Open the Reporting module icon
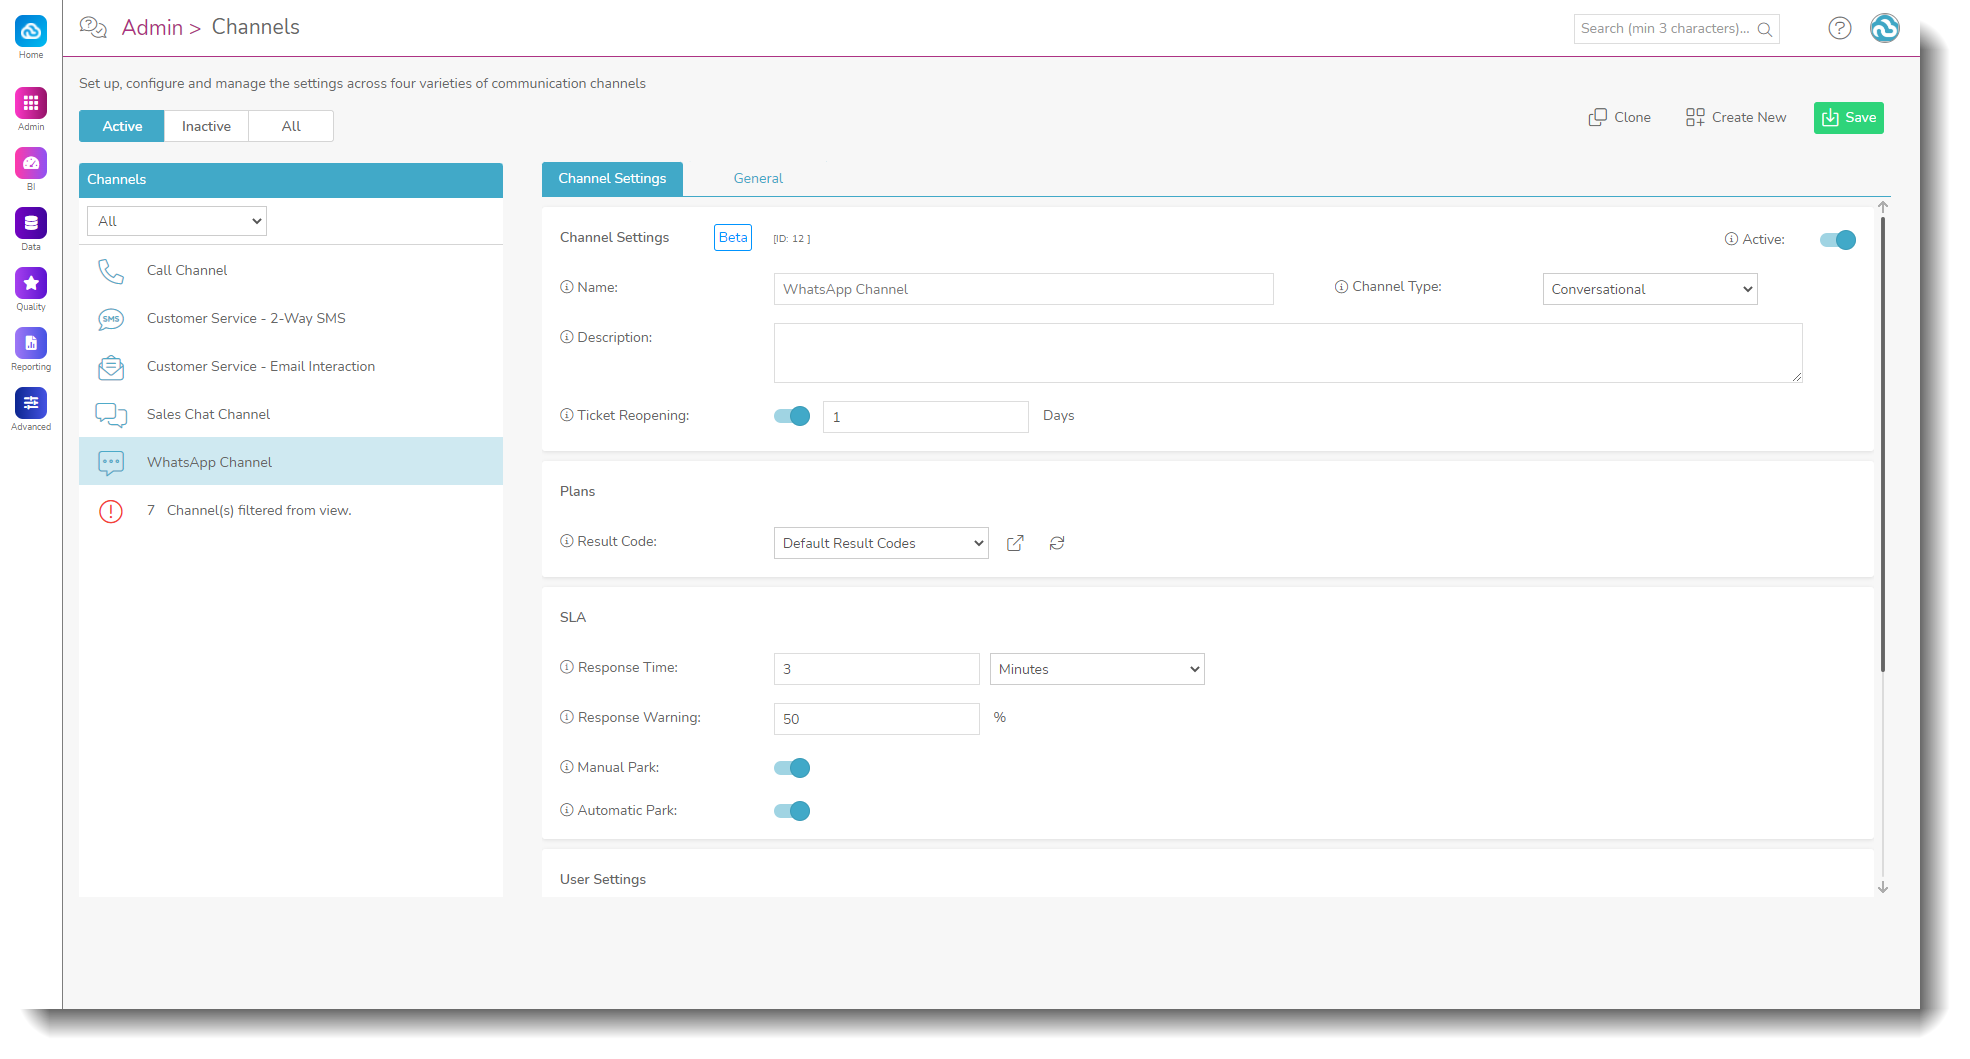The height and width of the screenshot is (1059, 1970). coord(31,343)
